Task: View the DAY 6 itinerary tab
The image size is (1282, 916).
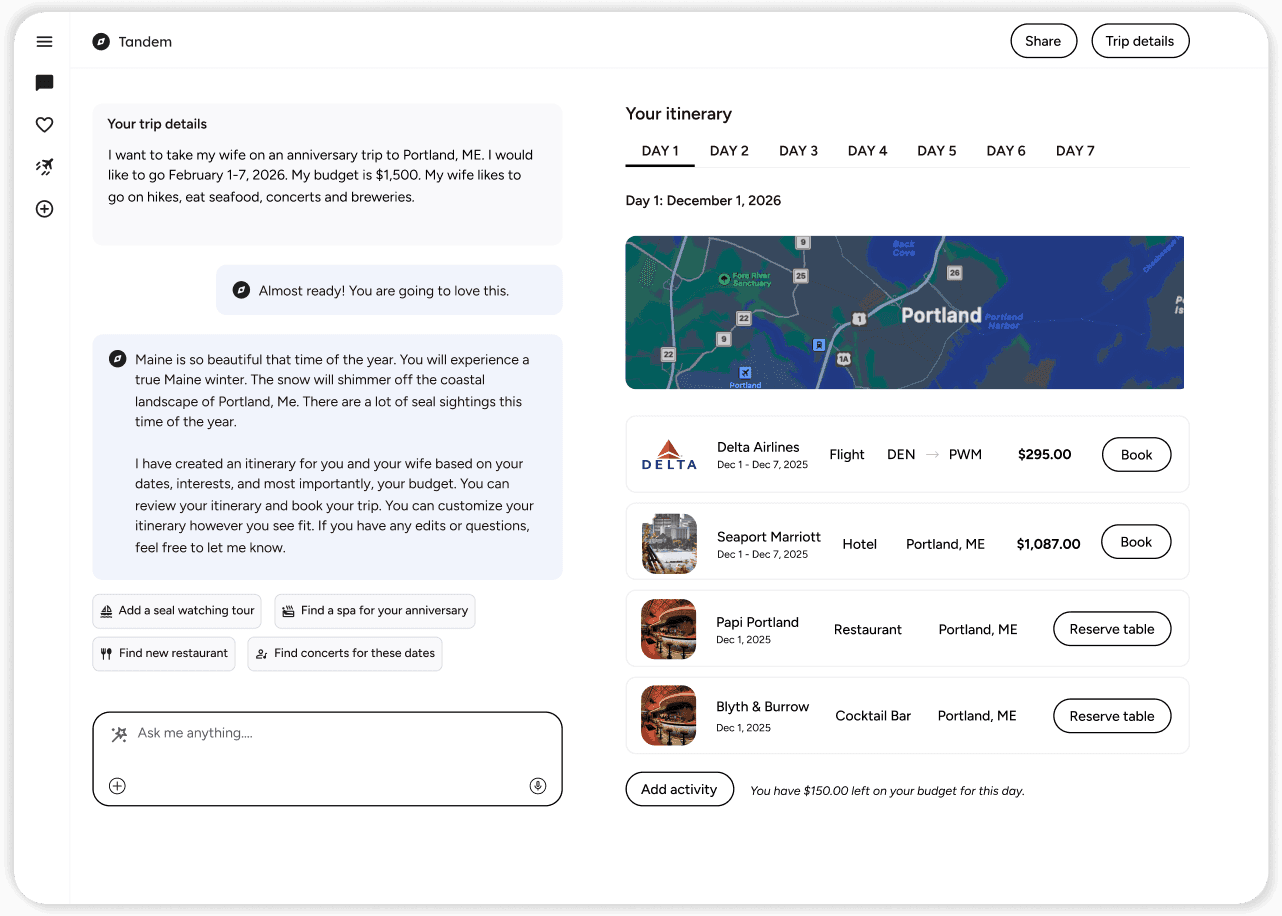Action: tap(1006, 151)
